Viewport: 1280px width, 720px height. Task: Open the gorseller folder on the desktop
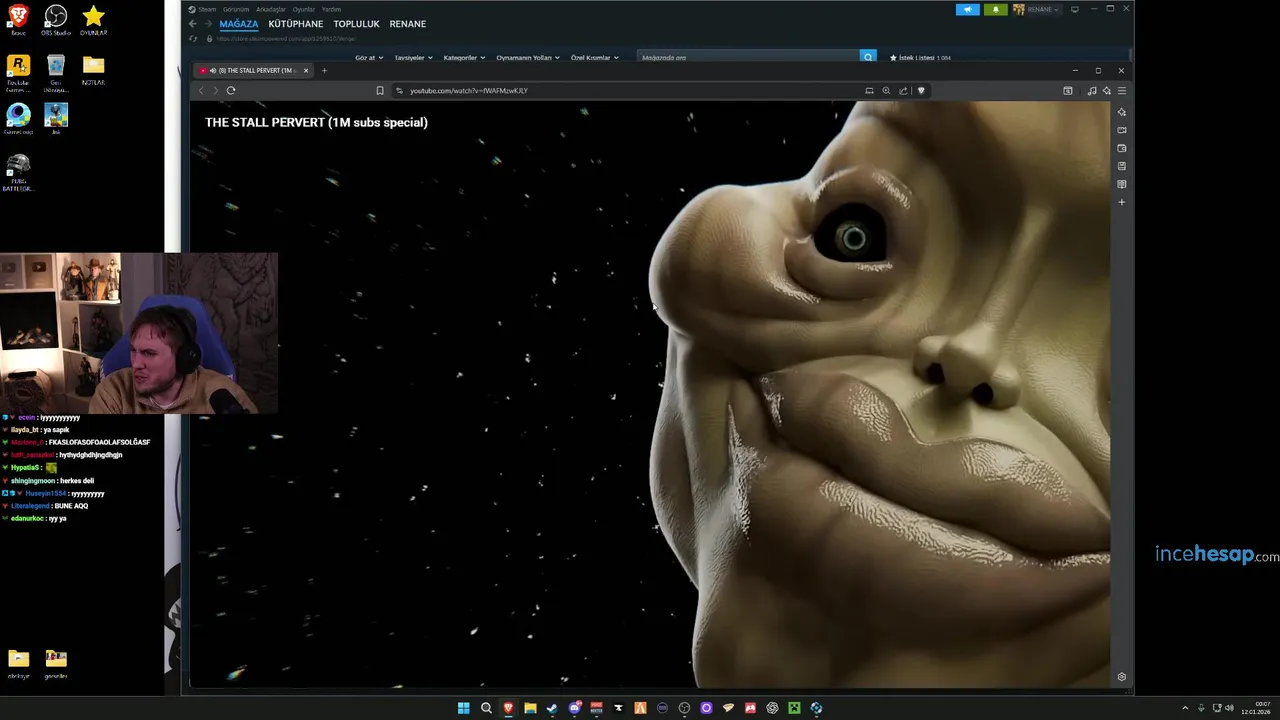click(x=56, y=663)
